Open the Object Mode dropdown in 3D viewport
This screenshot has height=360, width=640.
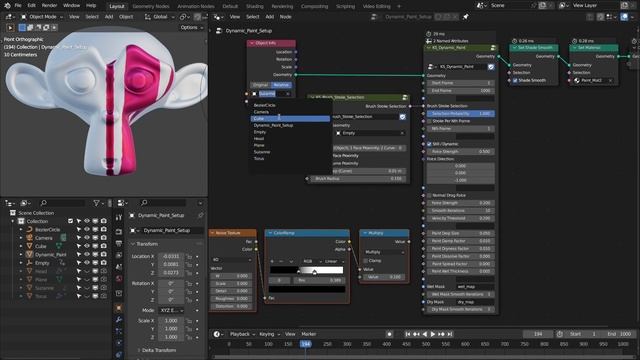click(x=42, y=17)
